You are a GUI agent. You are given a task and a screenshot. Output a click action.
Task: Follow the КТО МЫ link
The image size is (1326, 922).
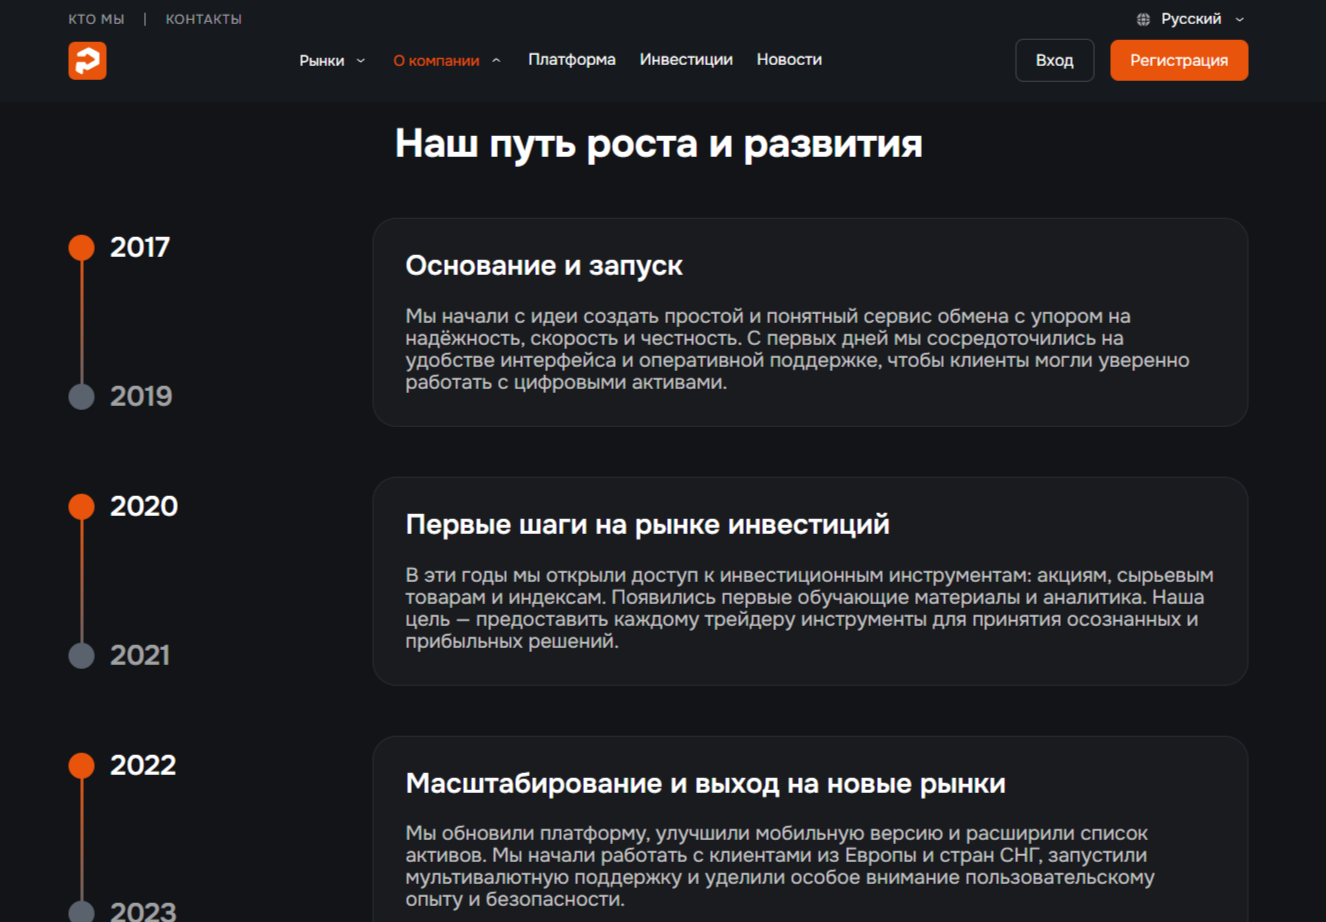tap(96, 19)
